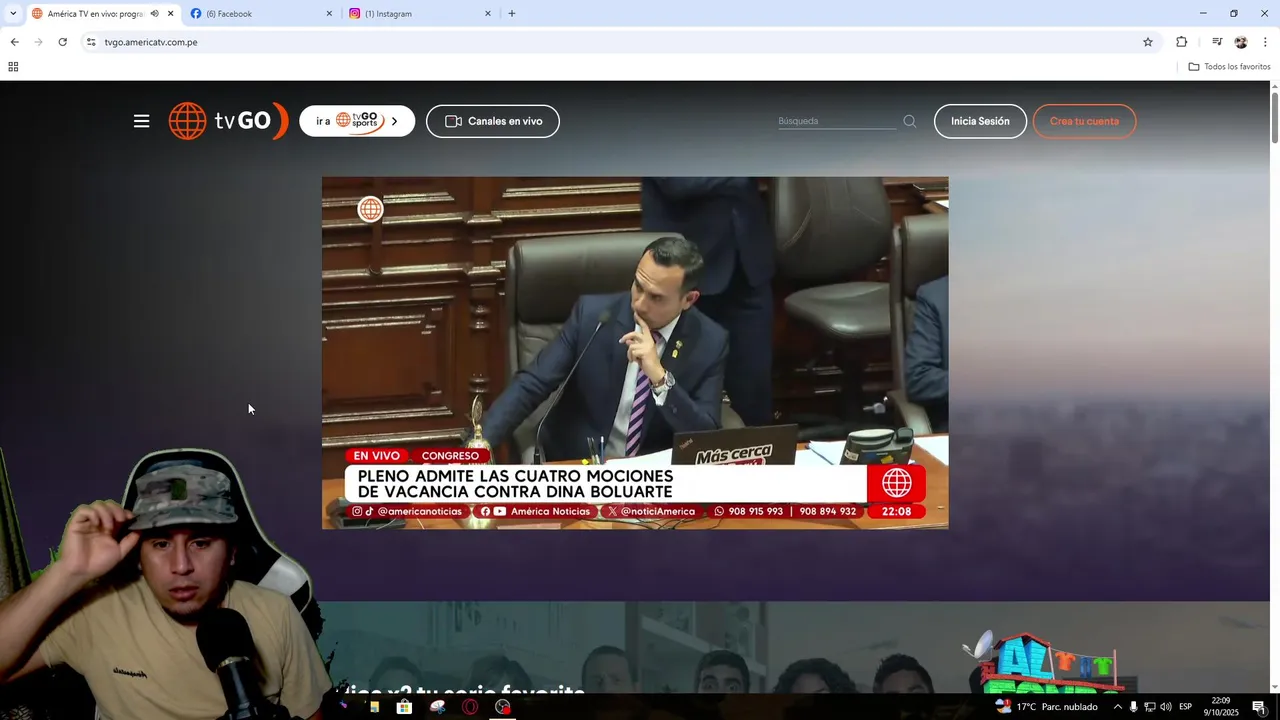Click the microphone tray icon
The width and height of the screenshot is (1280, 720).
click(x=1134, y=707)
